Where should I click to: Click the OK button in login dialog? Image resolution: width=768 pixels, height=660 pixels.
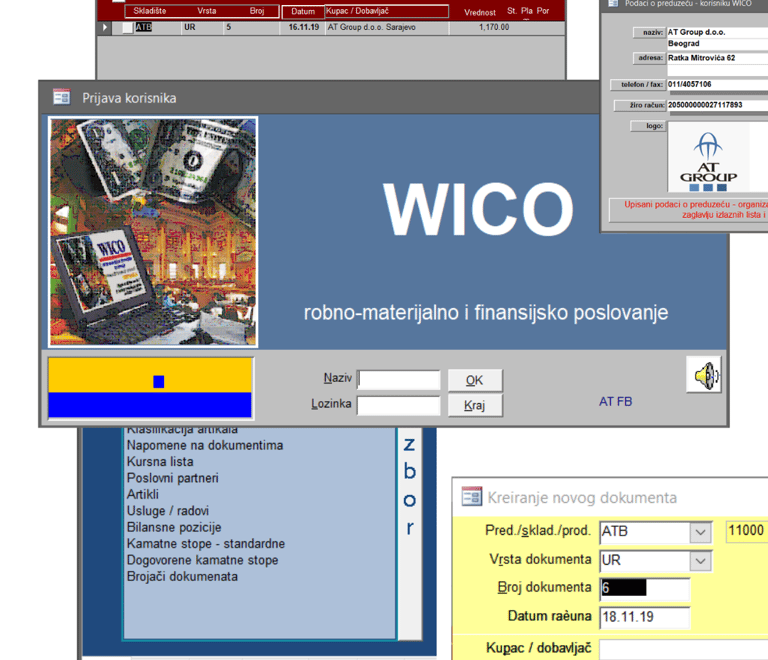pos(475,380)
